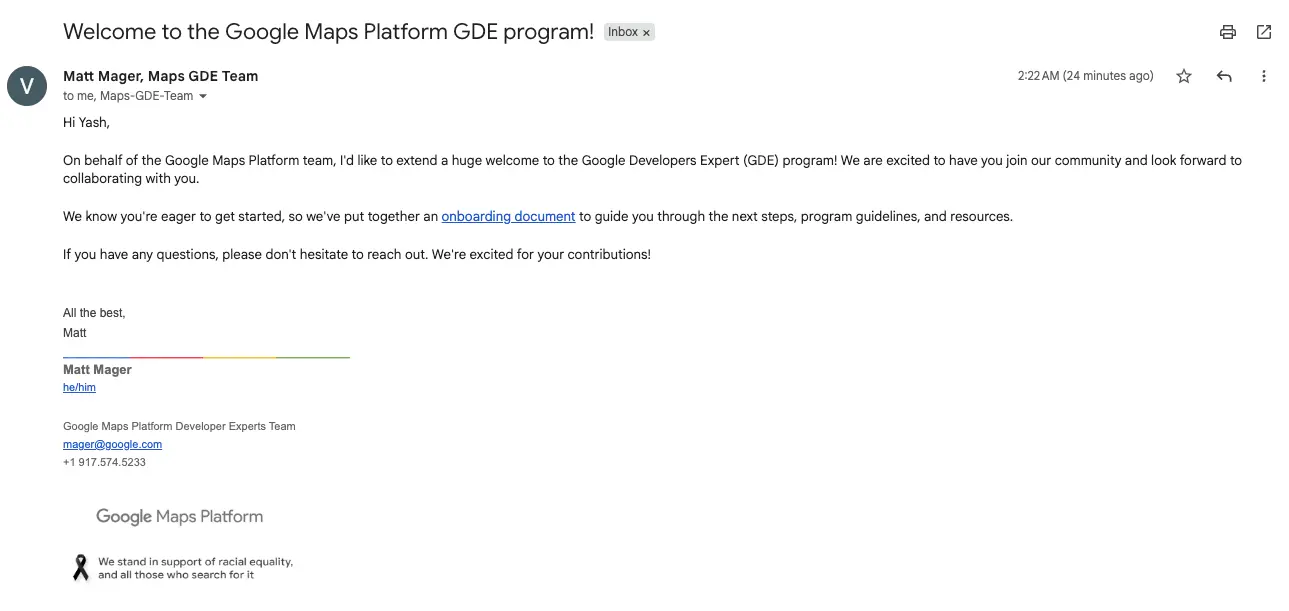
Task: Click the Google Maps Platform logo
Action: click(180, 517)
